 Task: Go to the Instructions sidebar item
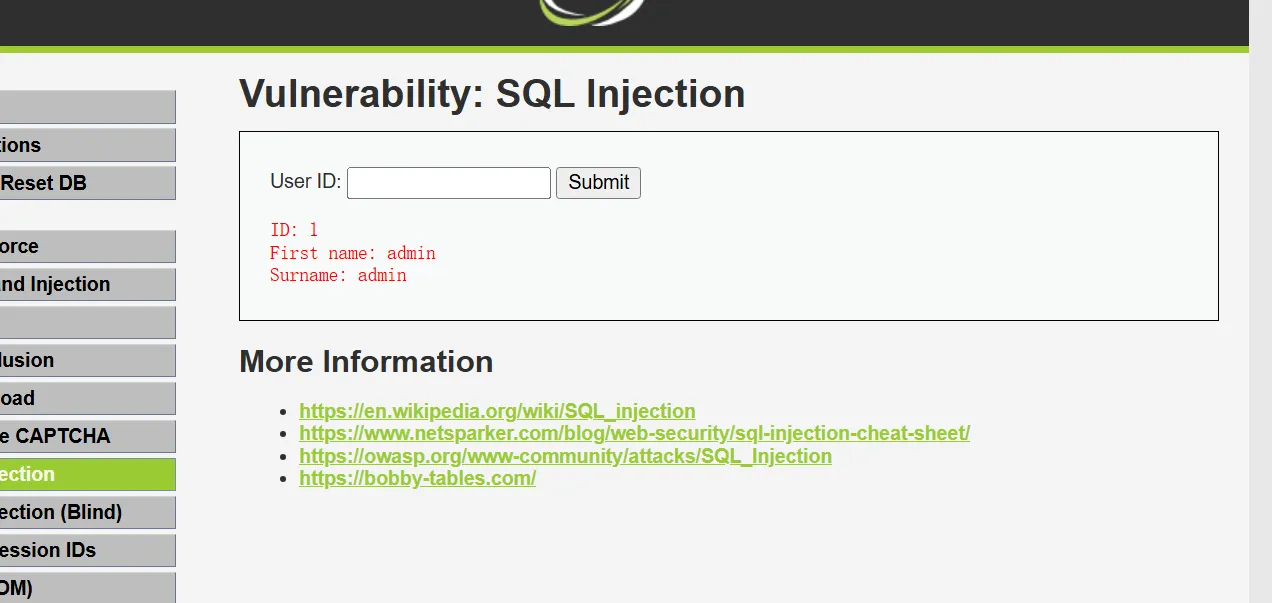click(87, 145)
